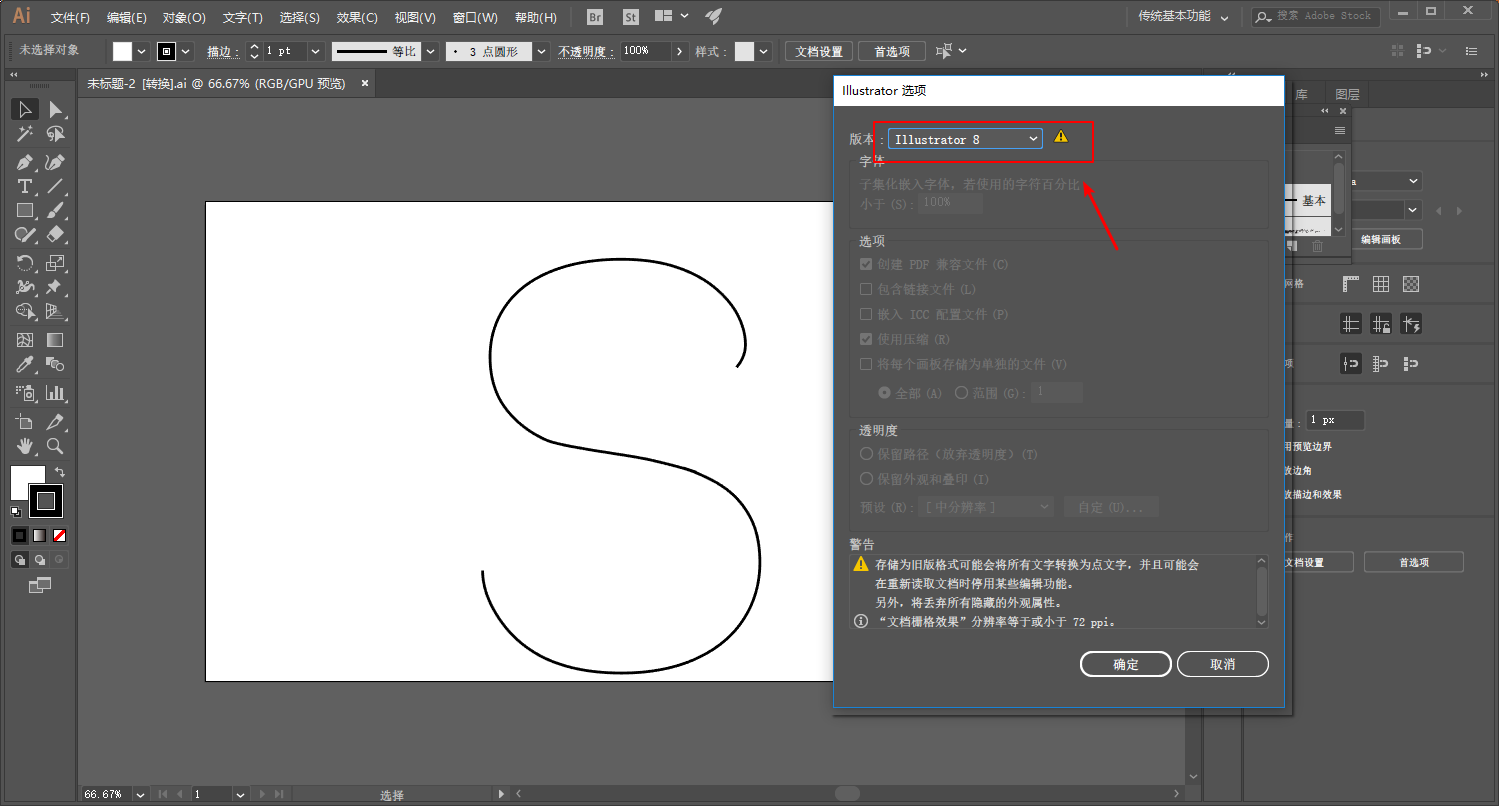Select the Gradient tool

coord(55,340)
